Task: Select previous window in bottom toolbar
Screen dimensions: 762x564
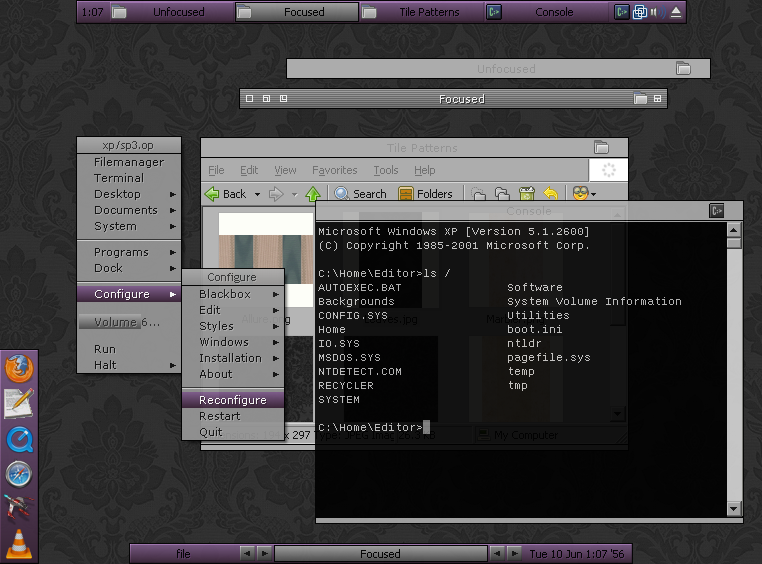Action: click(497, 553)
